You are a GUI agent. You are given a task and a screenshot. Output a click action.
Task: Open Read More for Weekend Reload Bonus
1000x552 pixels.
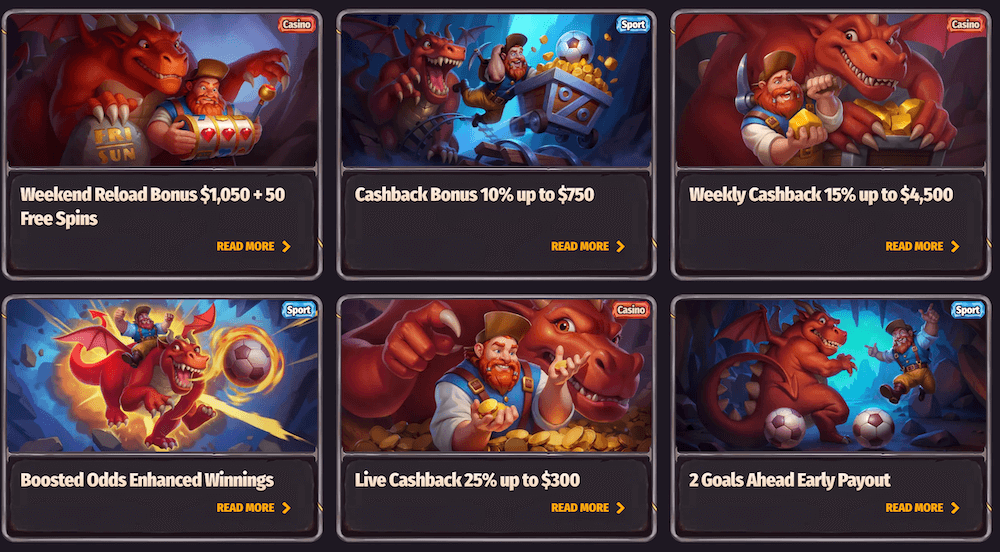click(x=253, y=247)
